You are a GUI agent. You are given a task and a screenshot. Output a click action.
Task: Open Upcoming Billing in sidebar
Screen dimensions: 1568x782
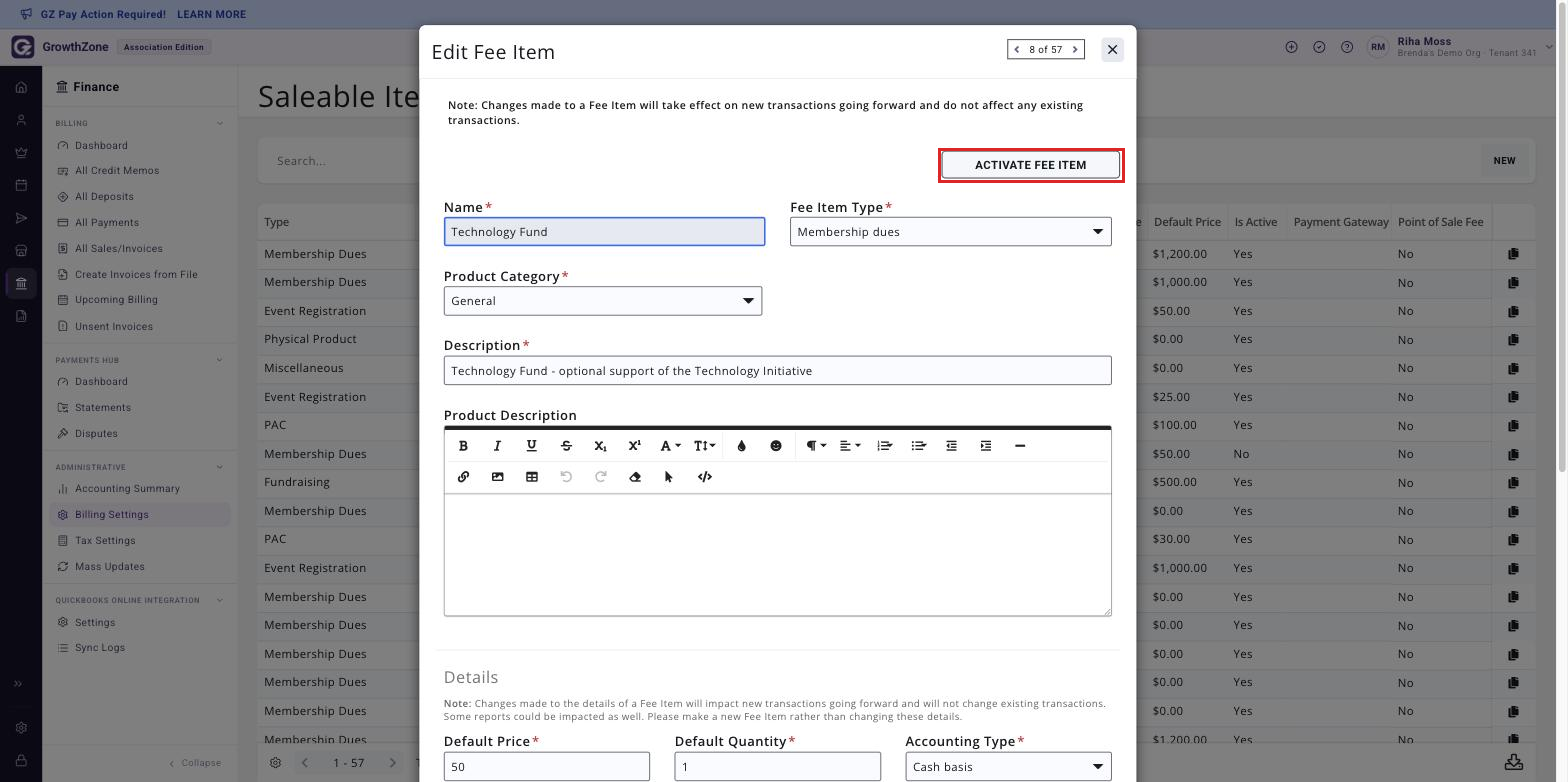(116, 300)
